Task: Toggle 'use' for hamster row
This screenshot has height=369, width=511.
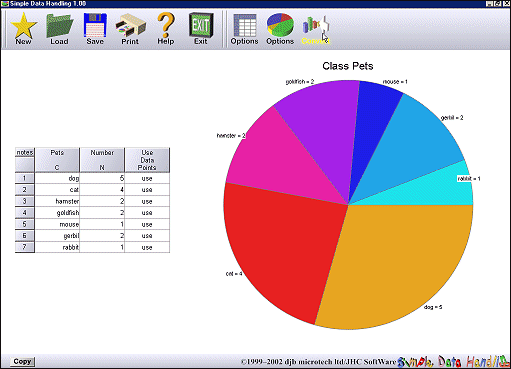Action: pyautogui.click(x=147, y=201)
